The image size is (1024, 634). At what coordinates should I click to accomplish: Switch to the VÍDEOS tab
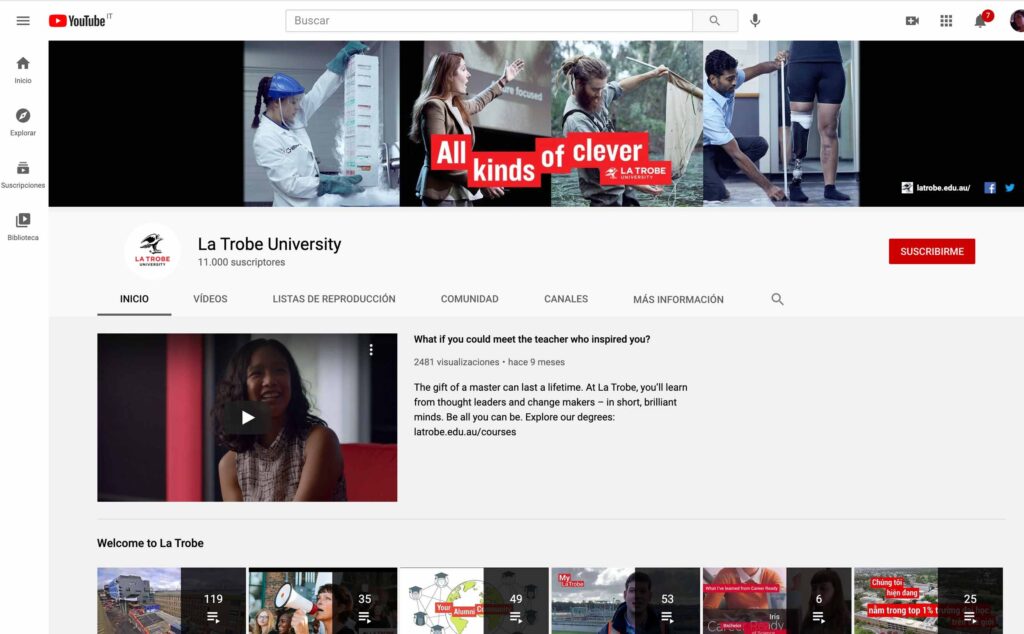point(210,299)
